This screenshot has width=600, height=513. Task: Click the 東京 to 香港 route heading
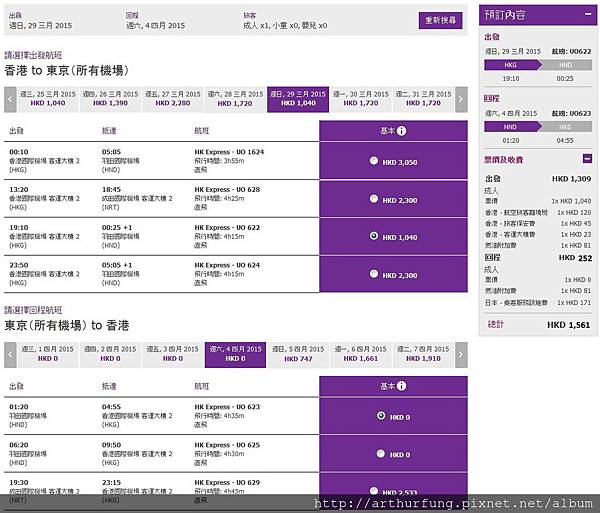pos(67,326)
